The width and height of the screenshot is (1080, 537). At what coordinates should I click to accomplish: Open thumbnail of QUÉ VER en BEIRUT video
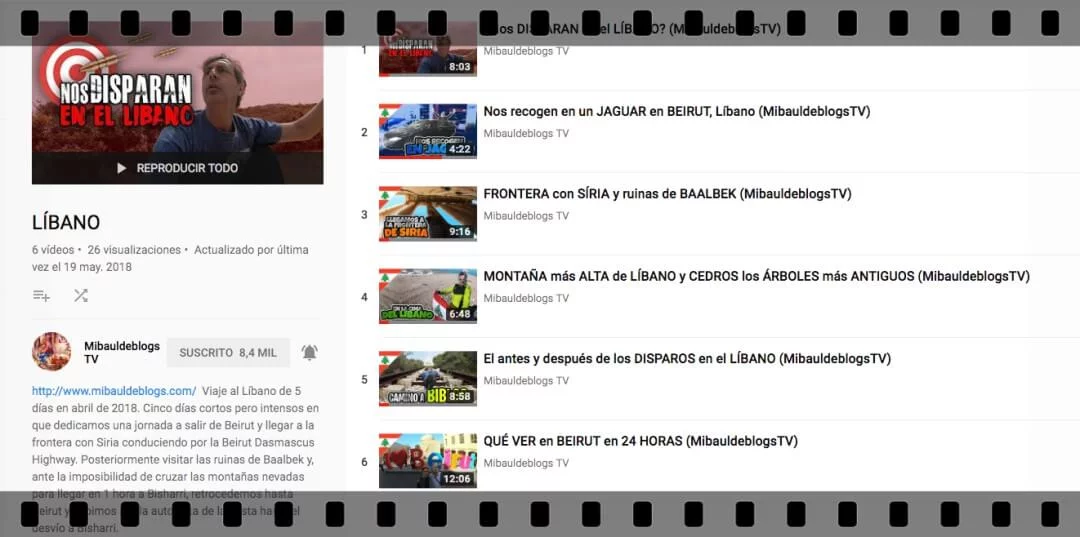tap(428, 461)
